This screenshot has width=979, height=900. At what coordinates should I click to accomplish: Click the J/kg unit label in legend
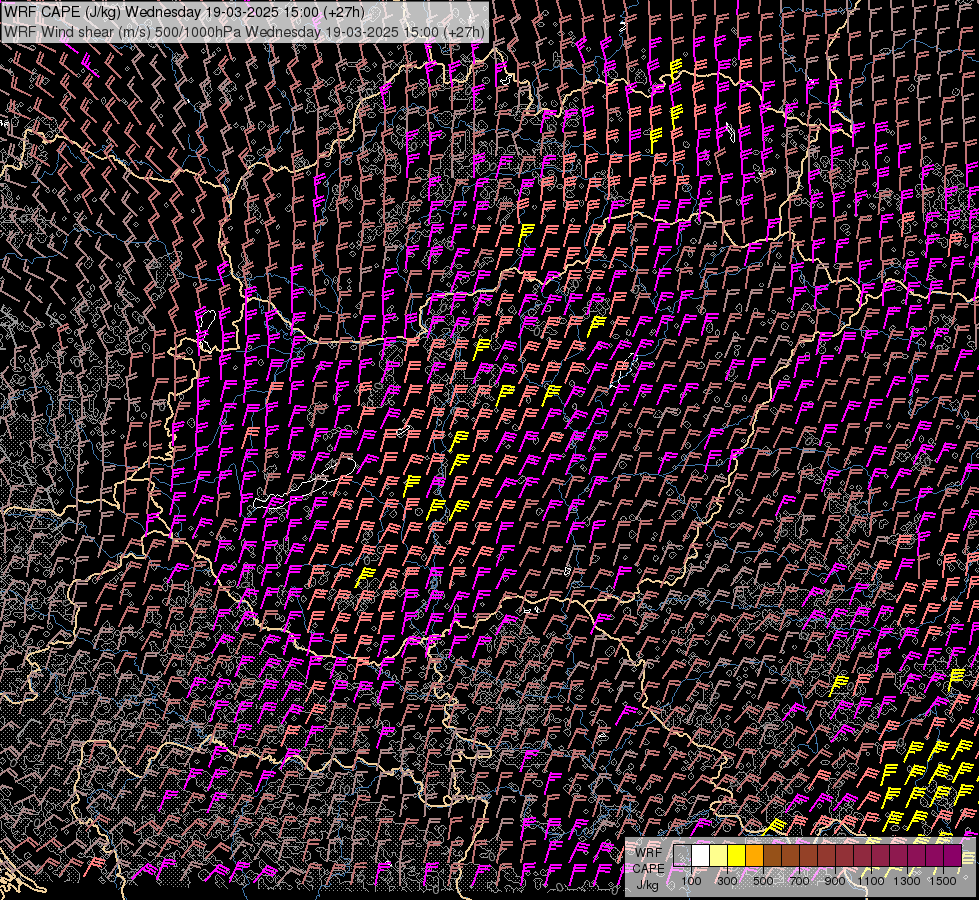point(647,885)
